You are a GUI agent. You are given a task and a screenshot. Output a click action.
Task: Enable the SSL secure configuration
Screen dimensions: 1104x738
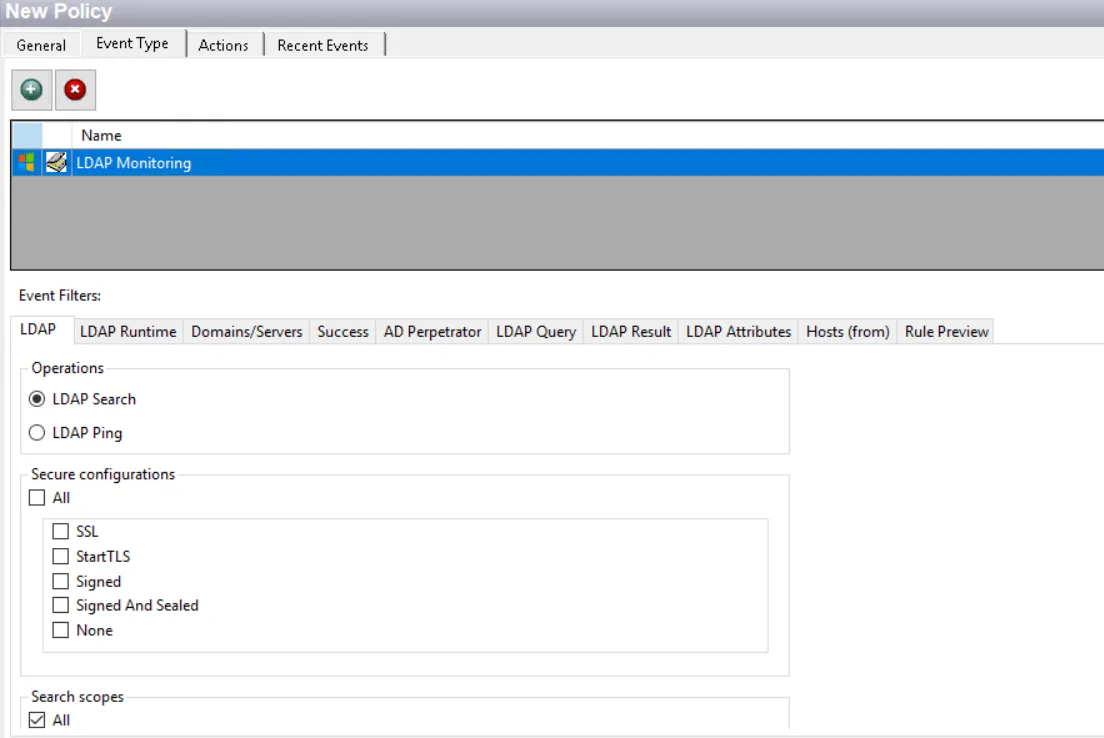tap(61, 531)
